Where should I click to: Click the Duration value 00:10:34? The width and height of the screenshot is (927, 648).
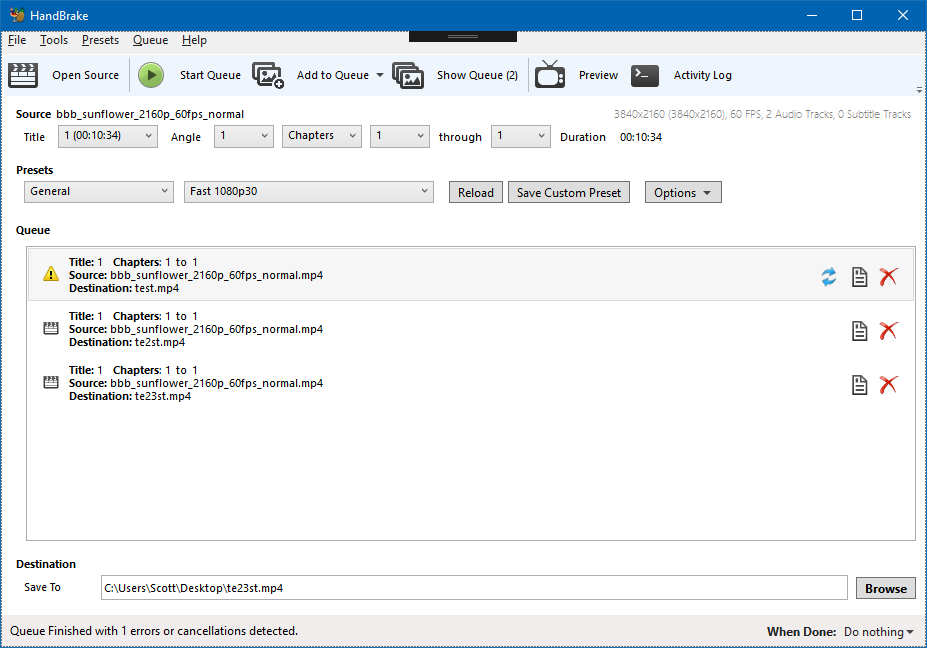[641, 137]
